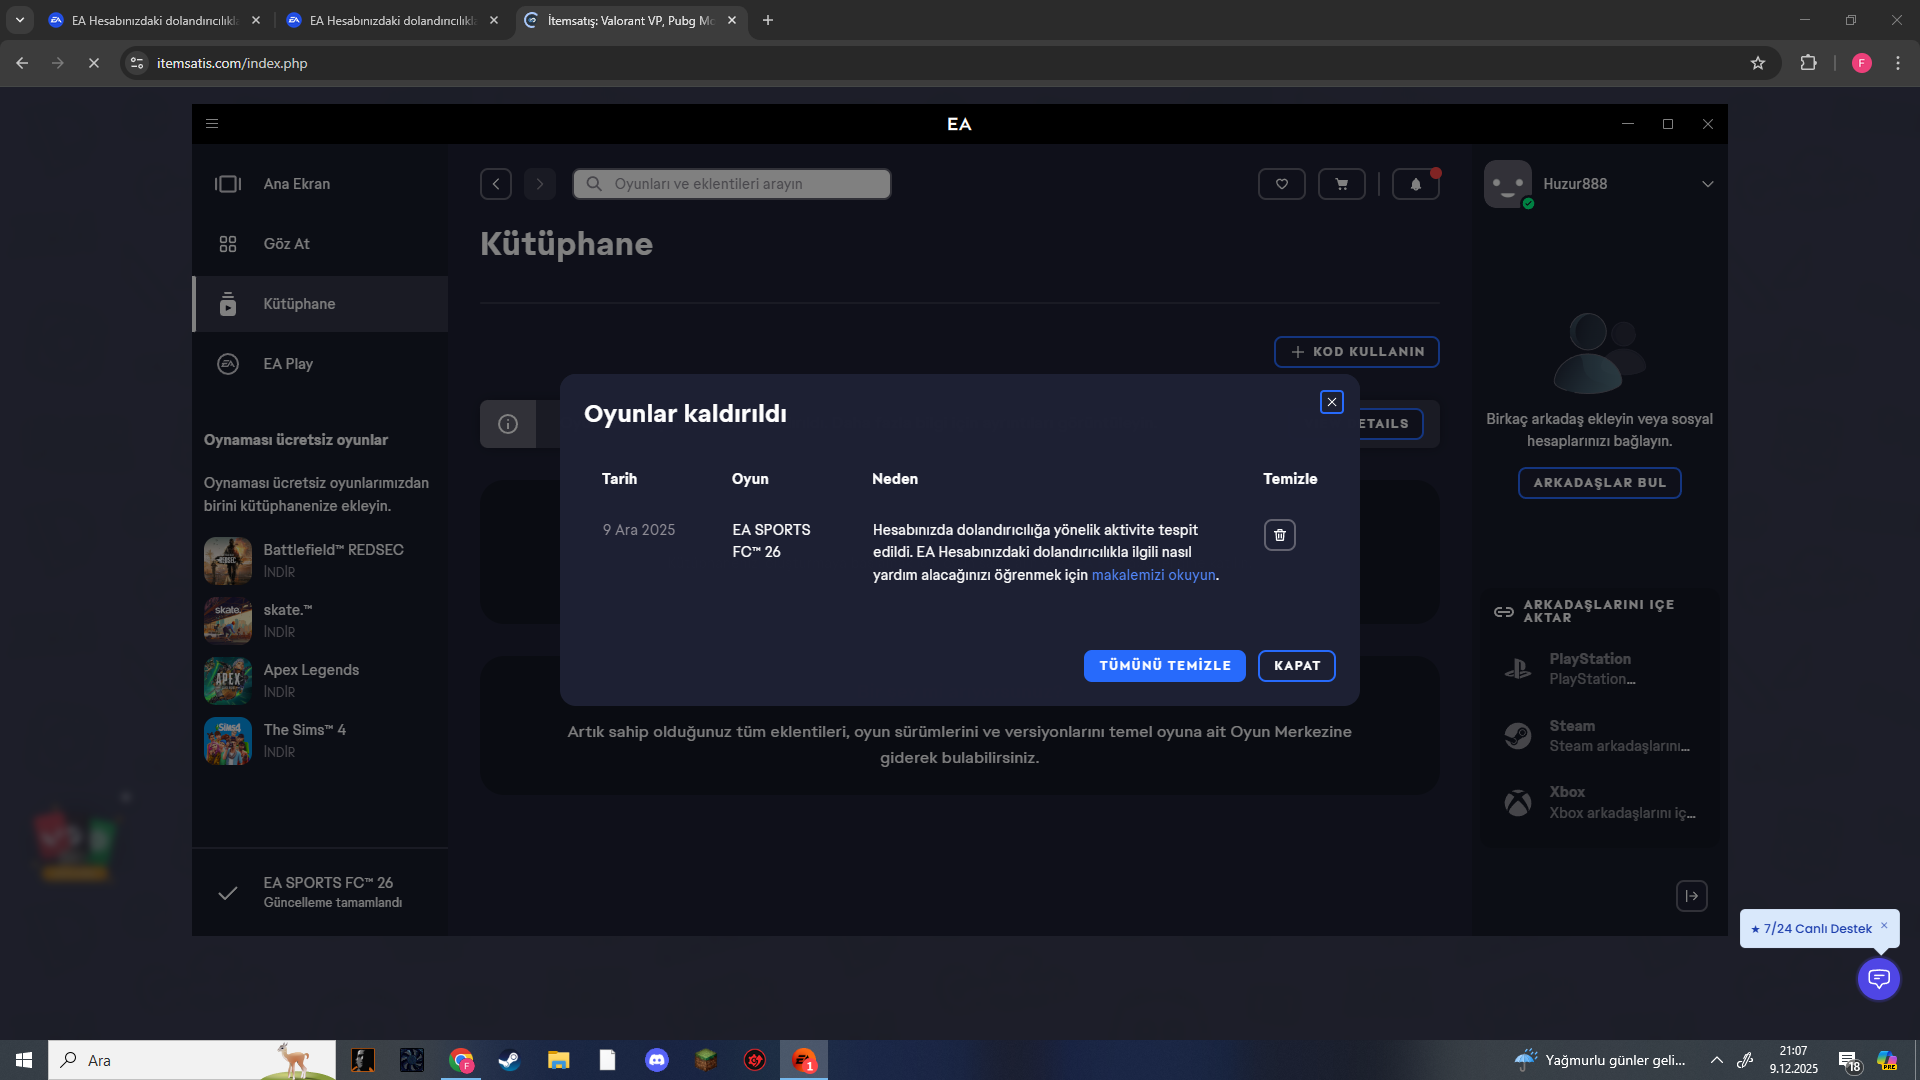The height and width of the screenshot is (1080, 1920).
Task: Open the Apex Legends game thumbnail
Action: click(x=228, y=680)
